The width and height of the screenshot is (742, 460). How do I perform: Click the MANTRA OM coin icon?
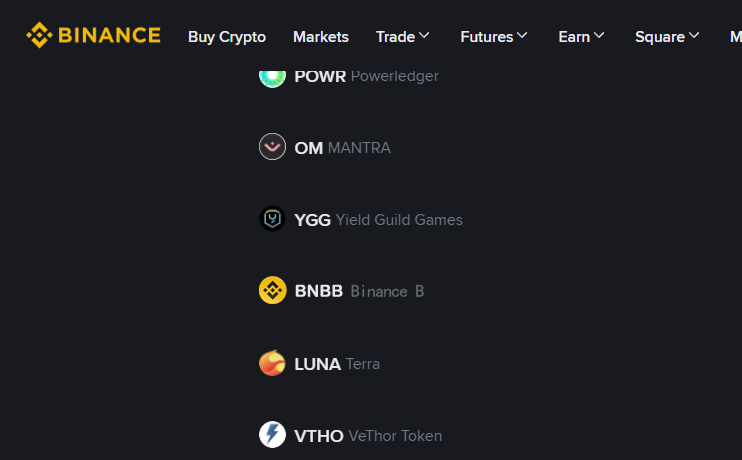272,147
